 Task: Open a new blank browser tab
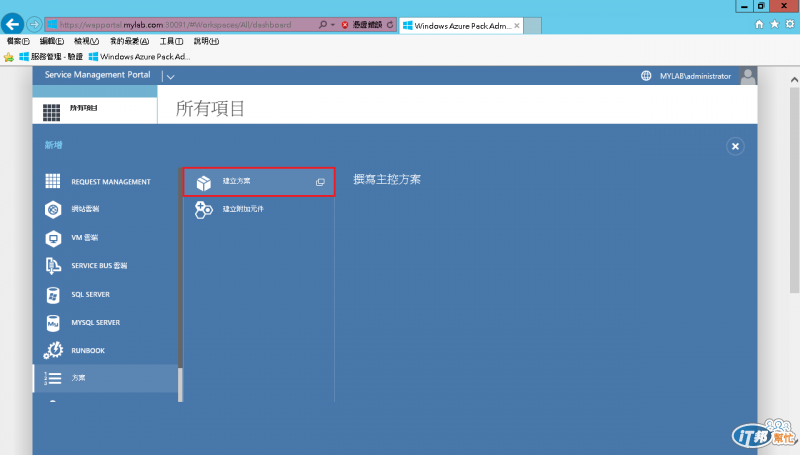click(x=532, y=26)
